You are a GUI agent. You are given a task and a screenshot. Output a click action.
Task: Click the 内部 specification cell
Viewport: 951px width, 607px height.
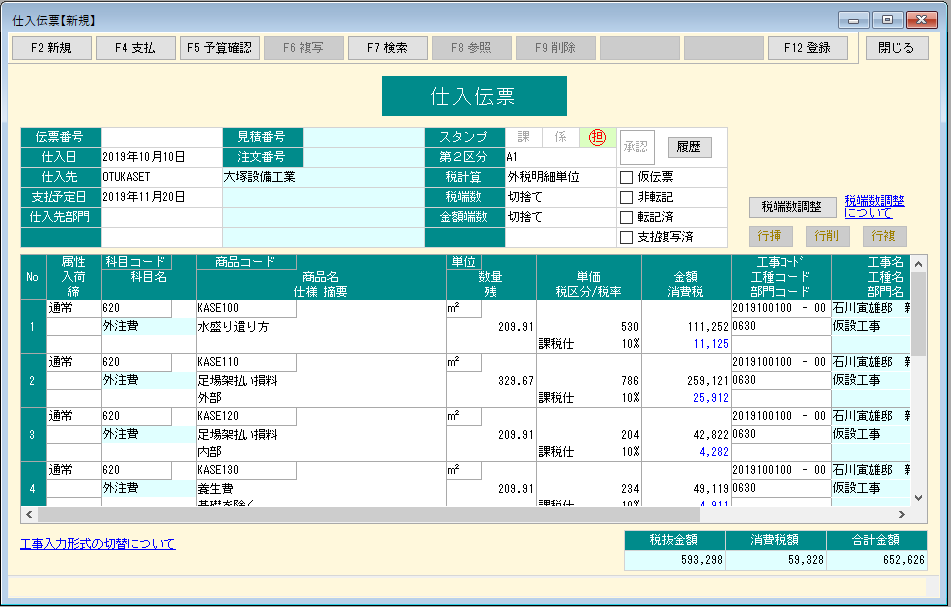[321, 452]
